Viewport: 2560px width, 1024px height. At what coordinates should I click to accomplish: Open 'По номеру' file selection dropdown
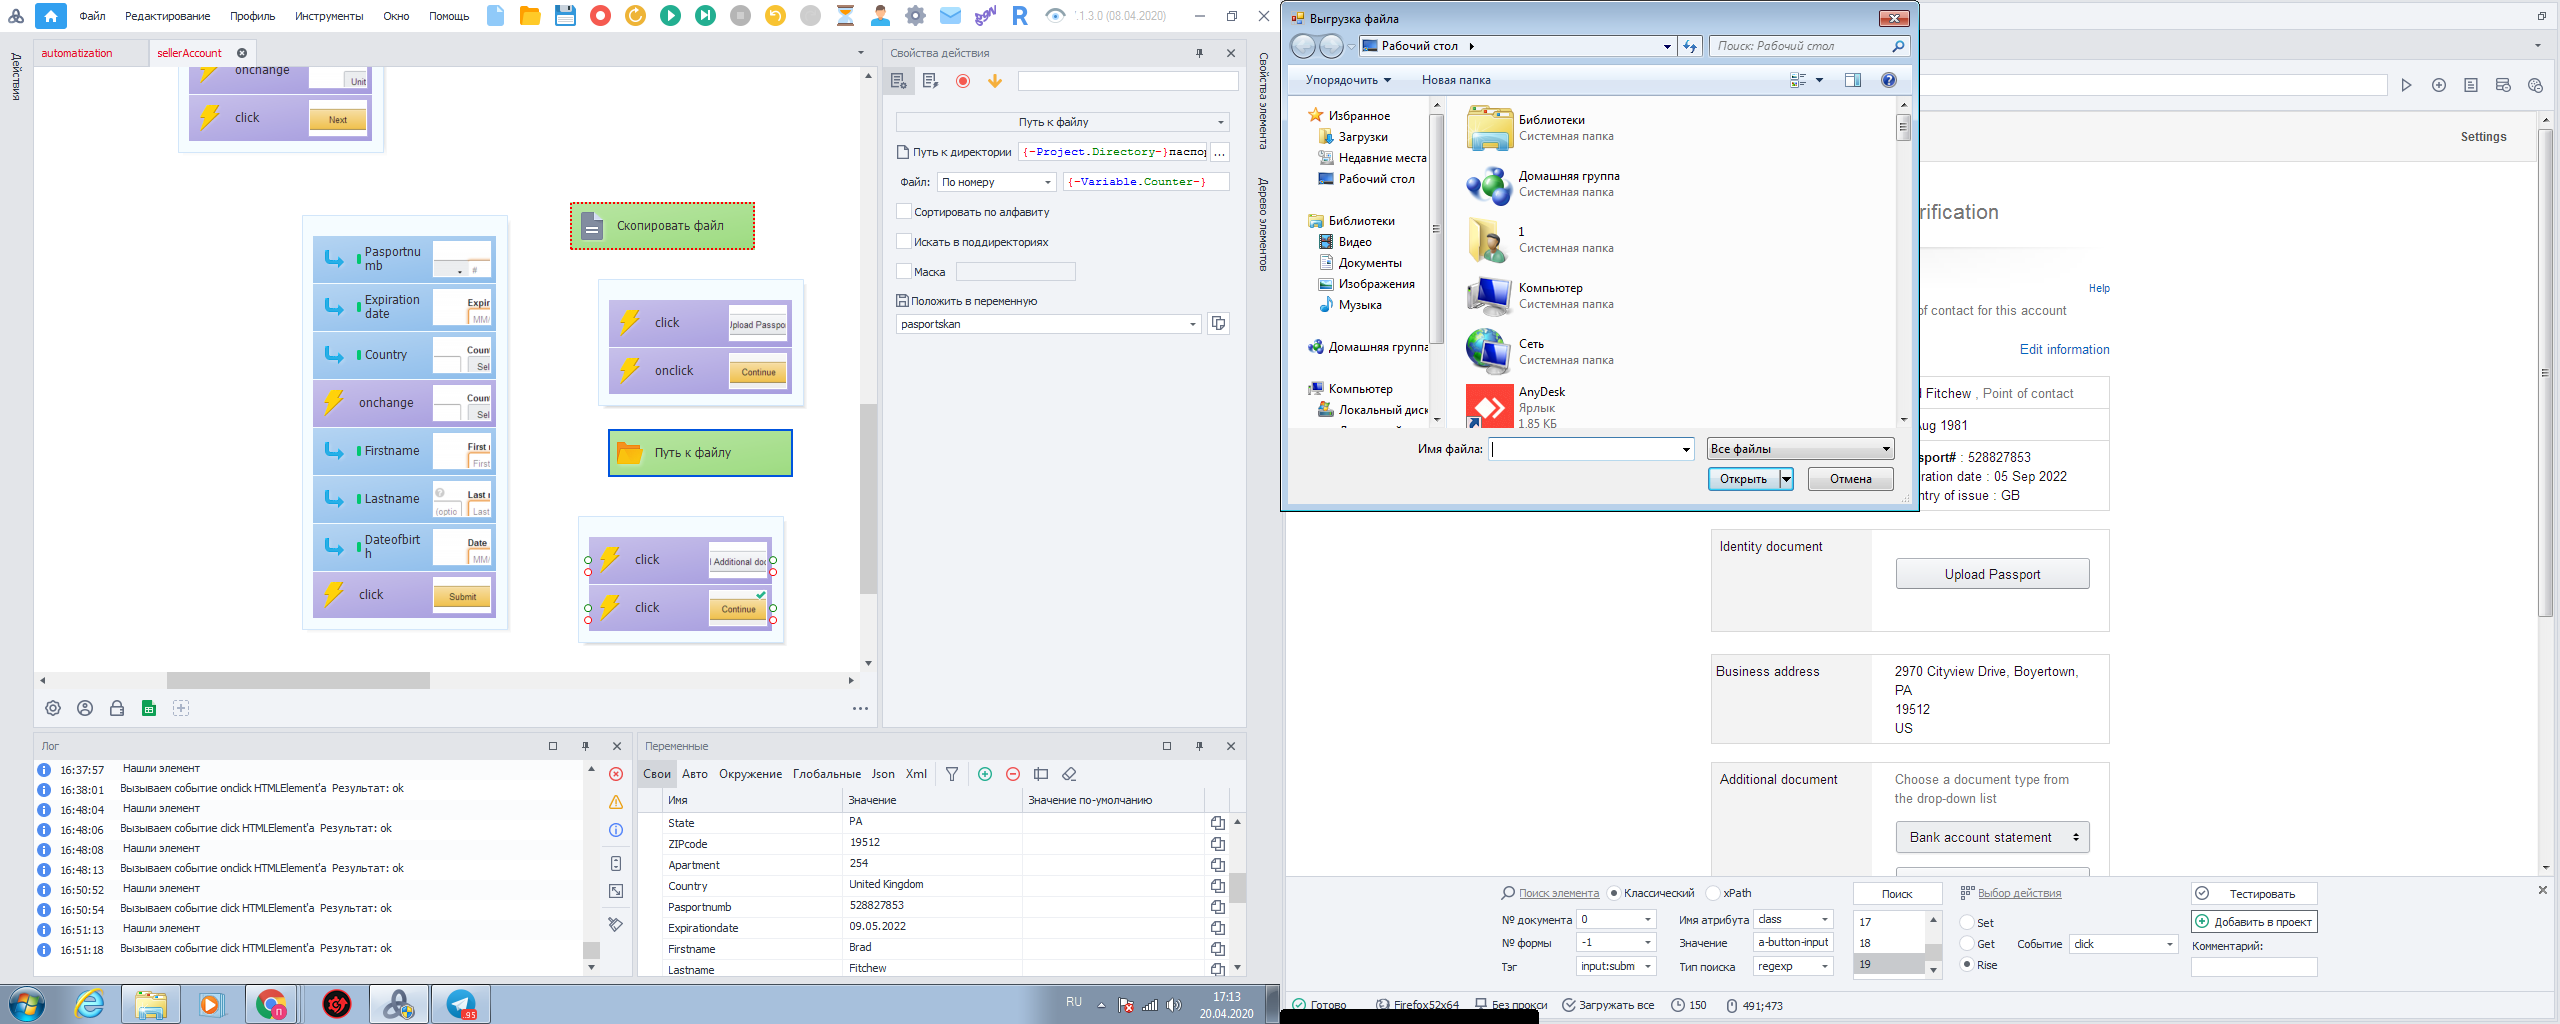(997, 182)
